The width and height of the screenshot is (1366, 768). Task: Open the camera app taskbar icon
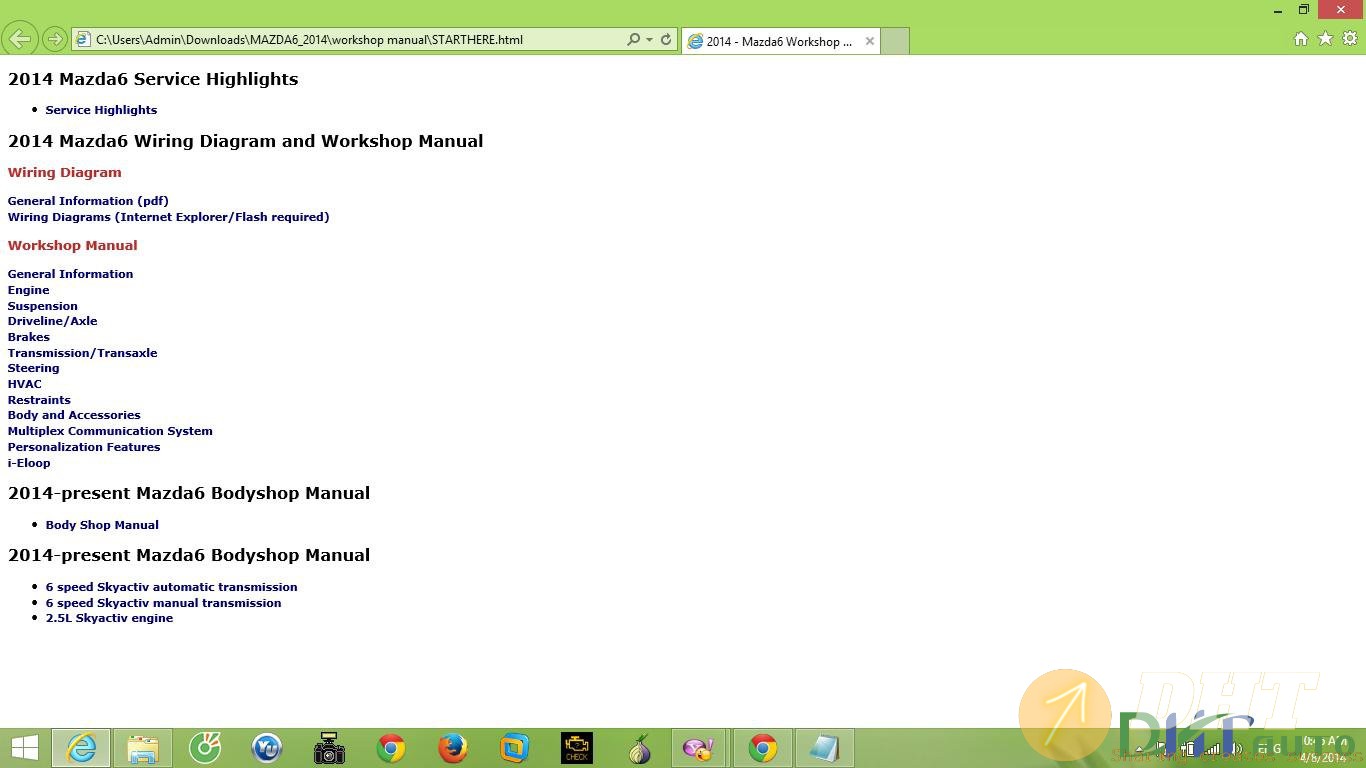329,748
